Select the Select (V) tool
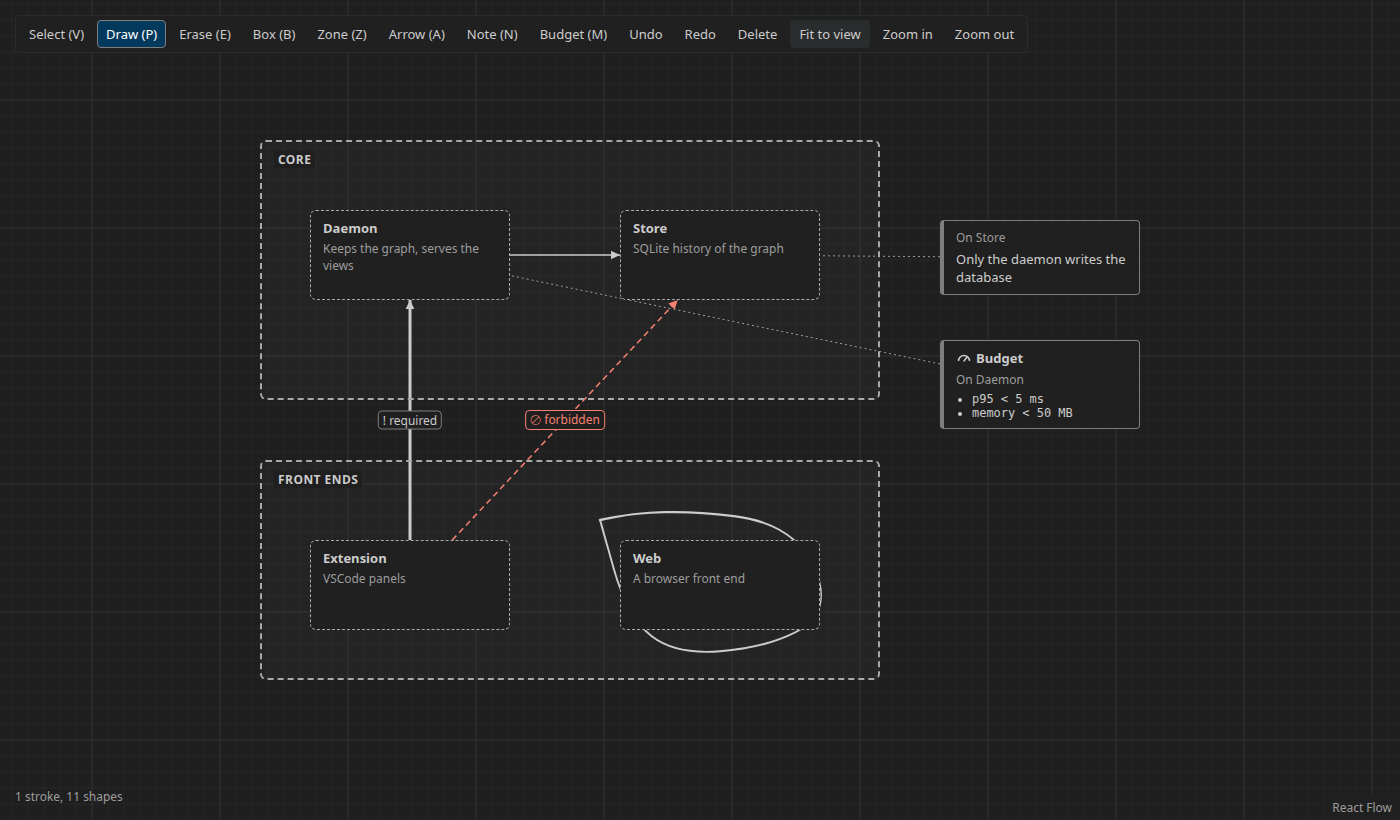This screenshot has width=1400, height=820. pos(56,34)
